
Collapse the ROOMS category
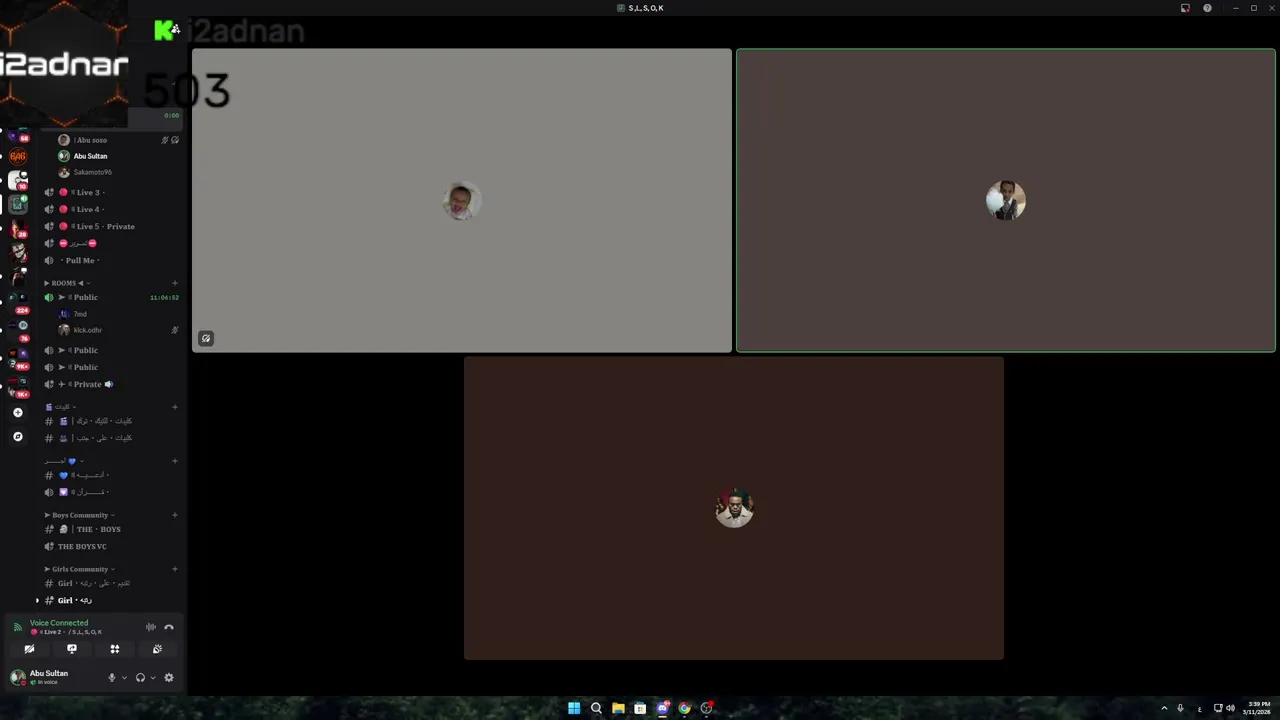pyautogui.click(x=65, y=283)
